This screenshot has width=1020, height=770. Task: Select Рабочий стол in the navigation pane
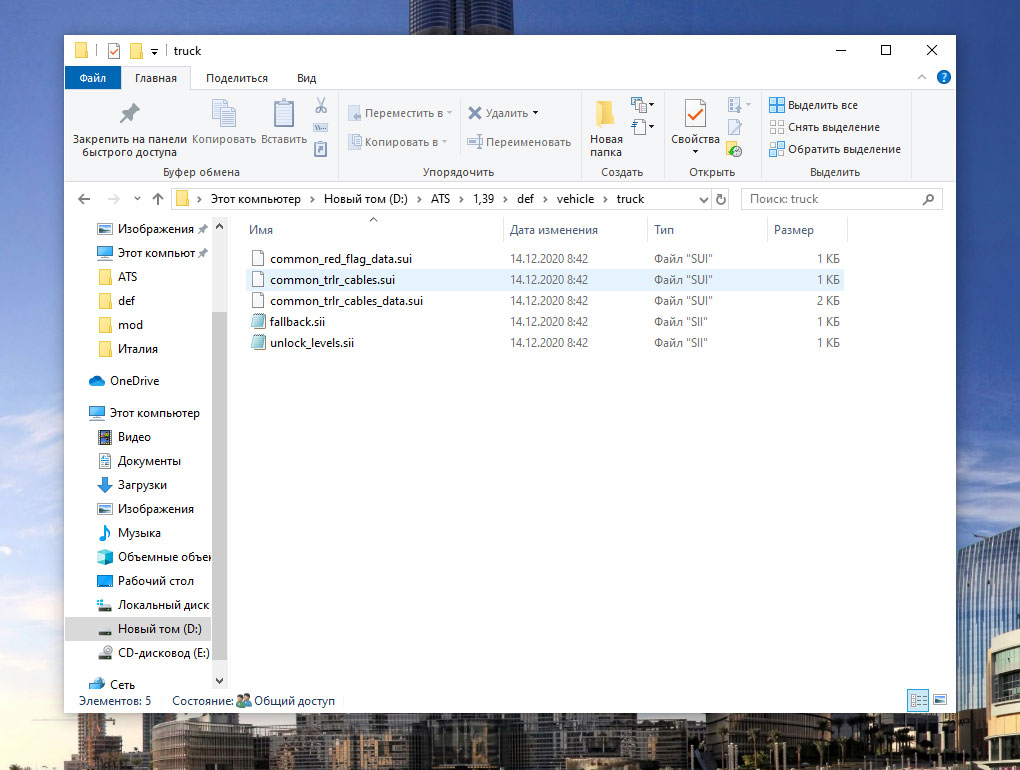pos(155,581)
